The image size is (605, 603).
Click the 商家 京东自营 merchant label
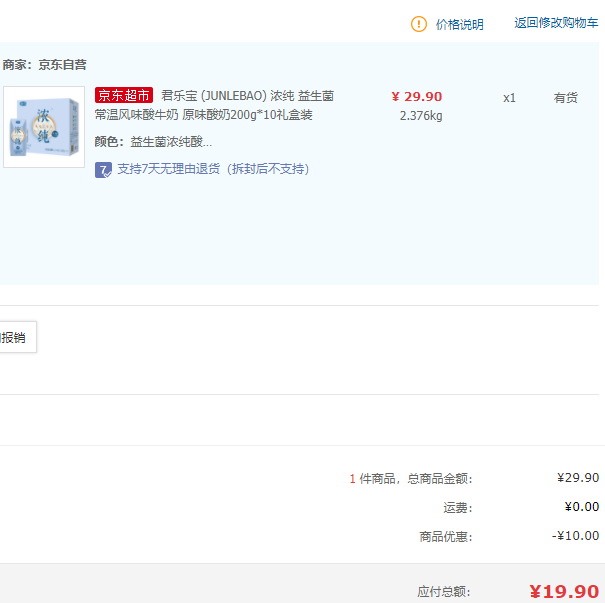pyautogui.click(x=45, y=64)
